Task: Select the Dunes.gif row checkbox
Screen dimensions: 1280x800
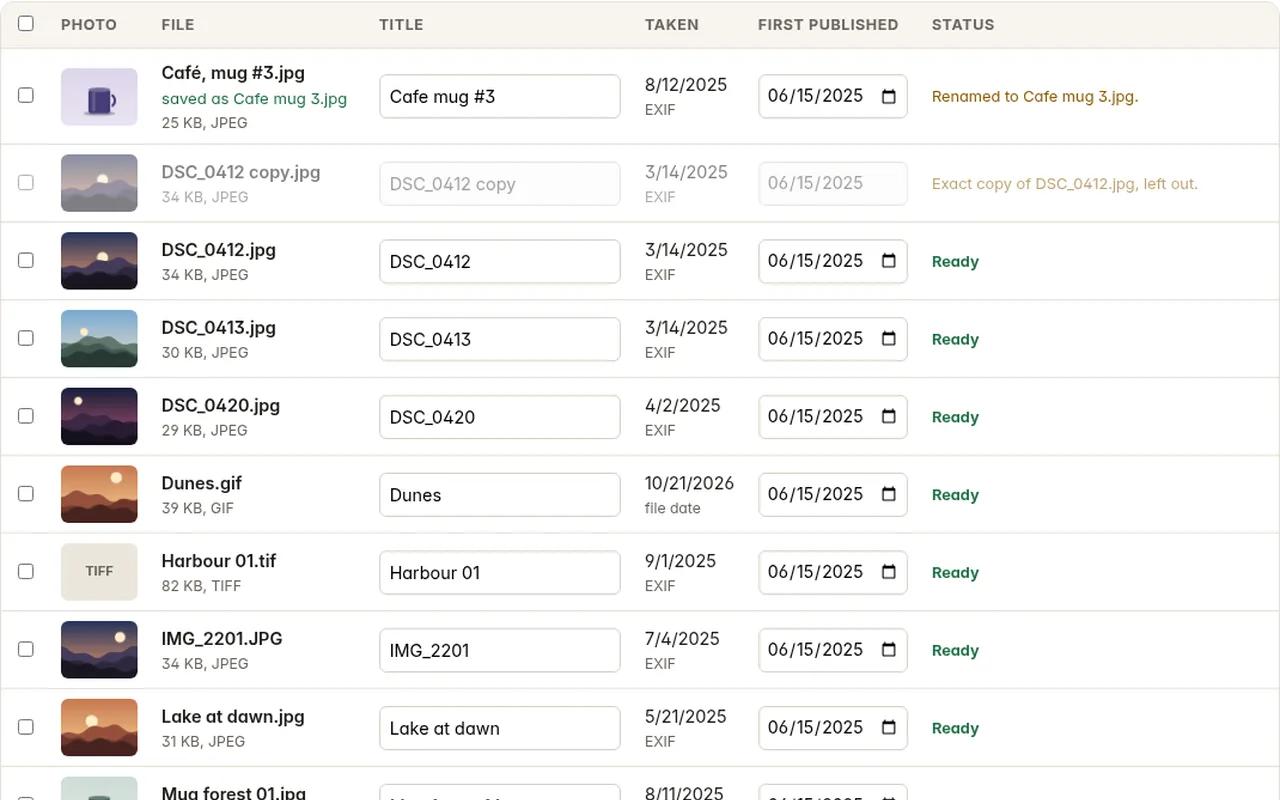Action: [26, 493]
